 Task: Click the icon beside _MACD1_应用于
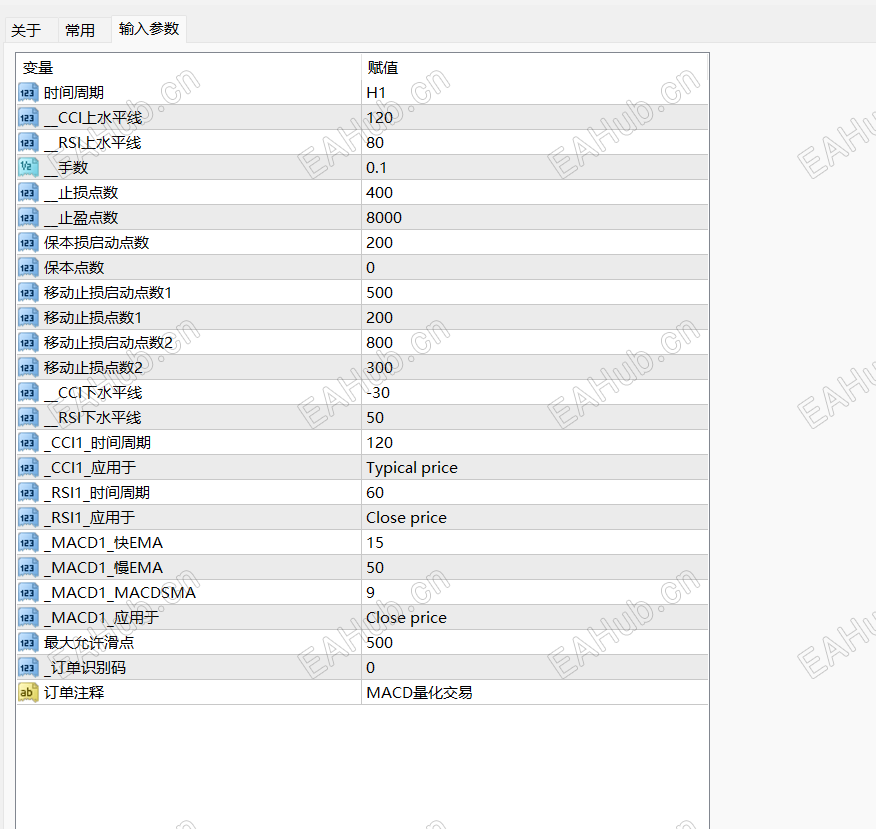click(28, 618)
